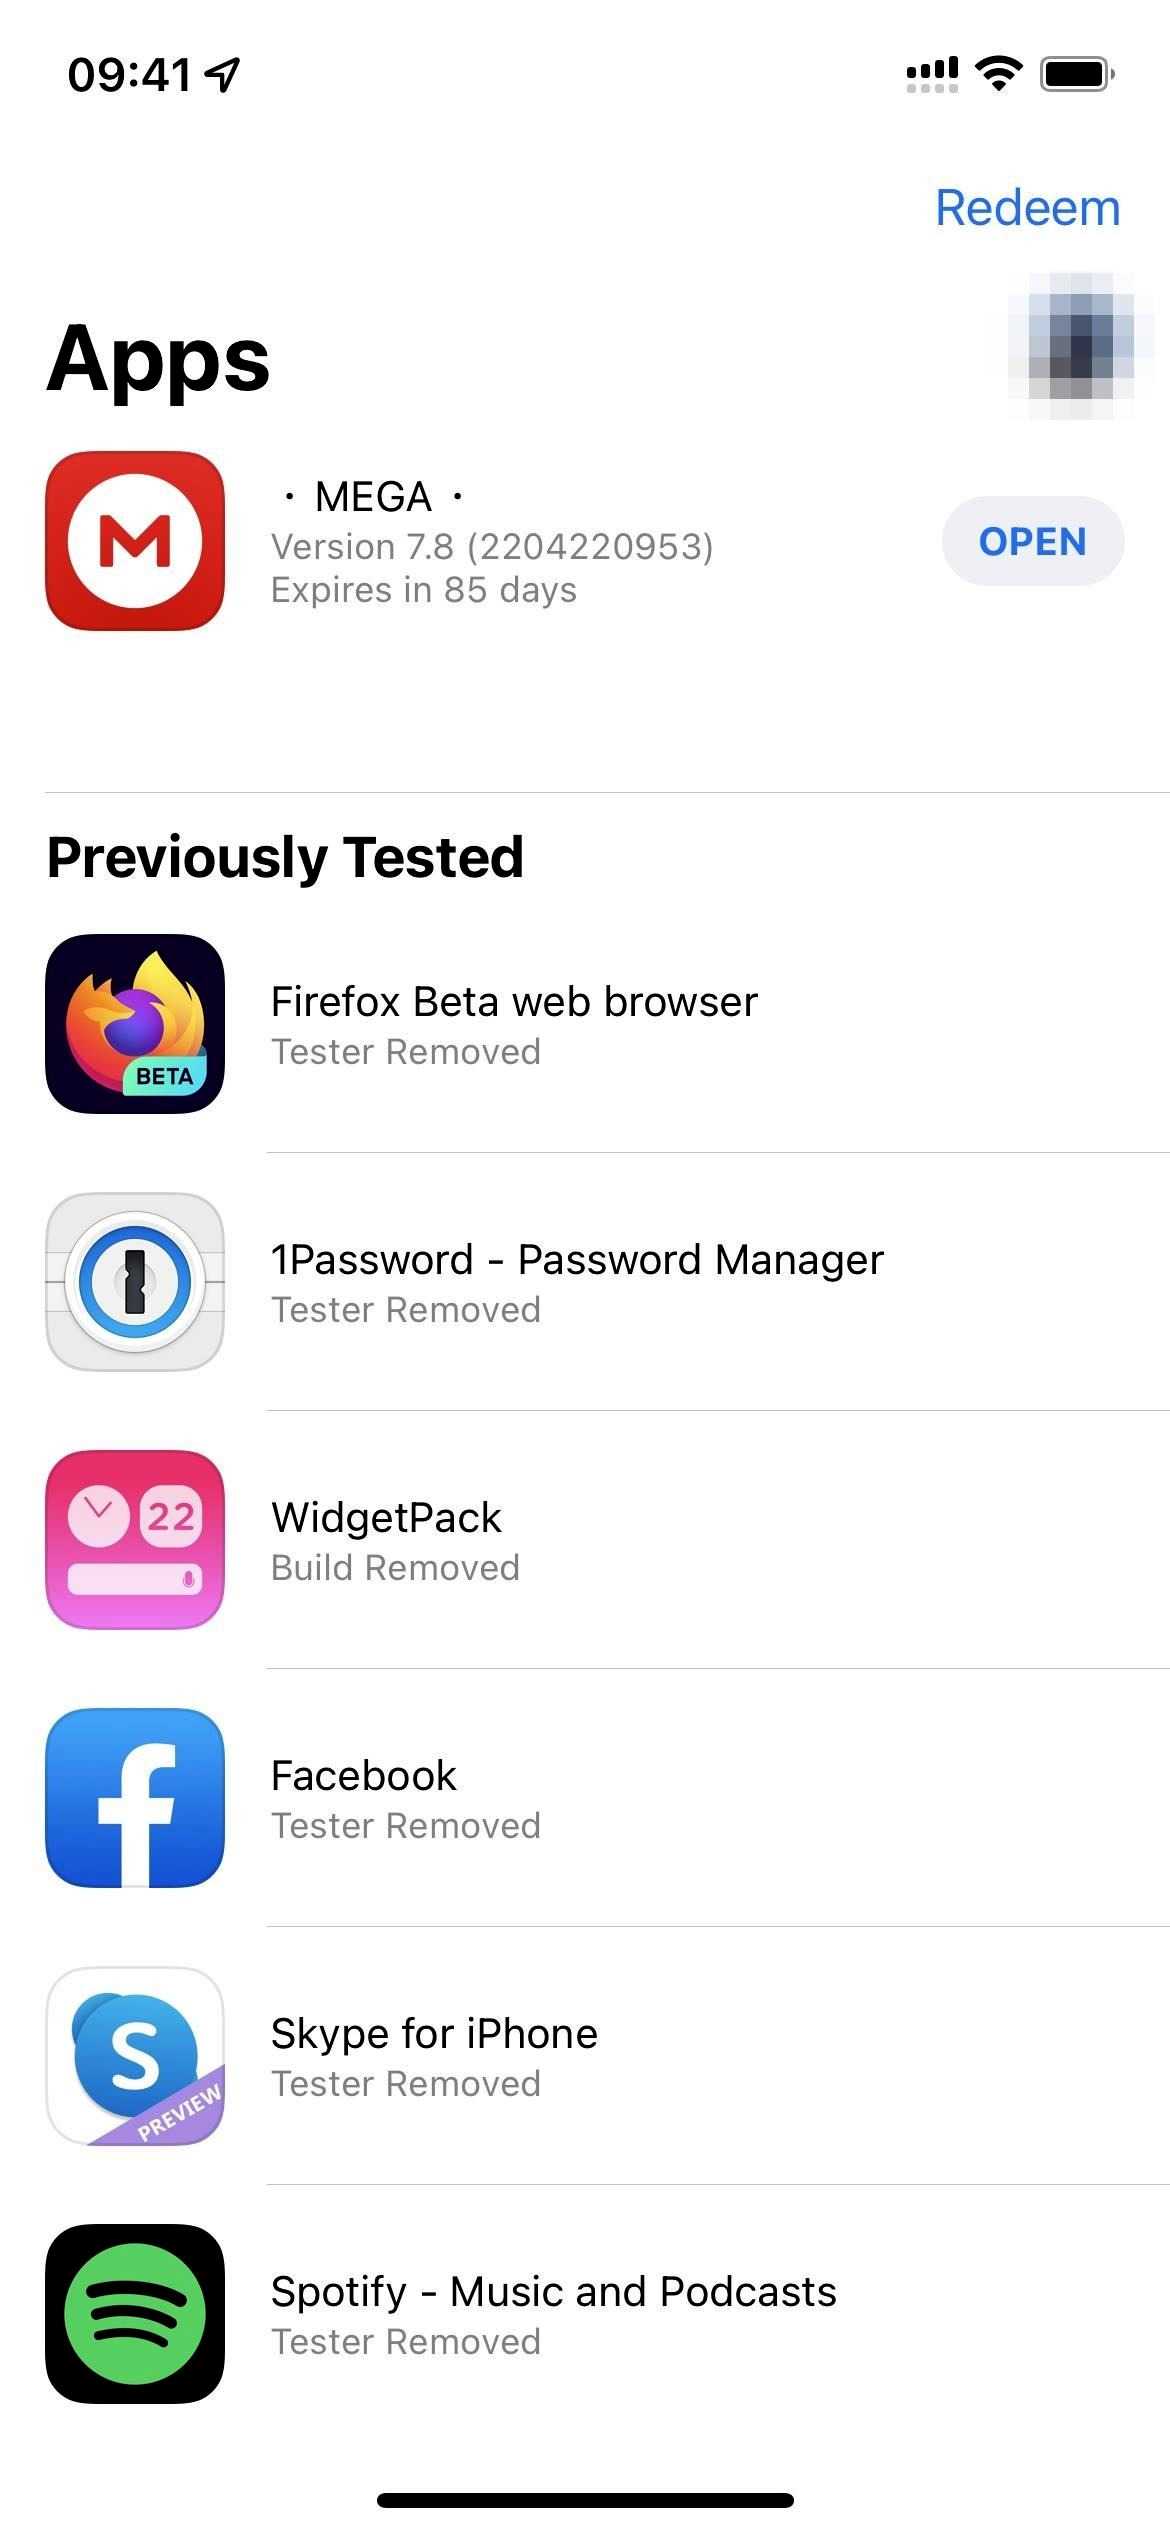Tap the Wi-Fi status bar icon
The width and height of the screenshot is (1170, 2532).
(x=998, y=73)
